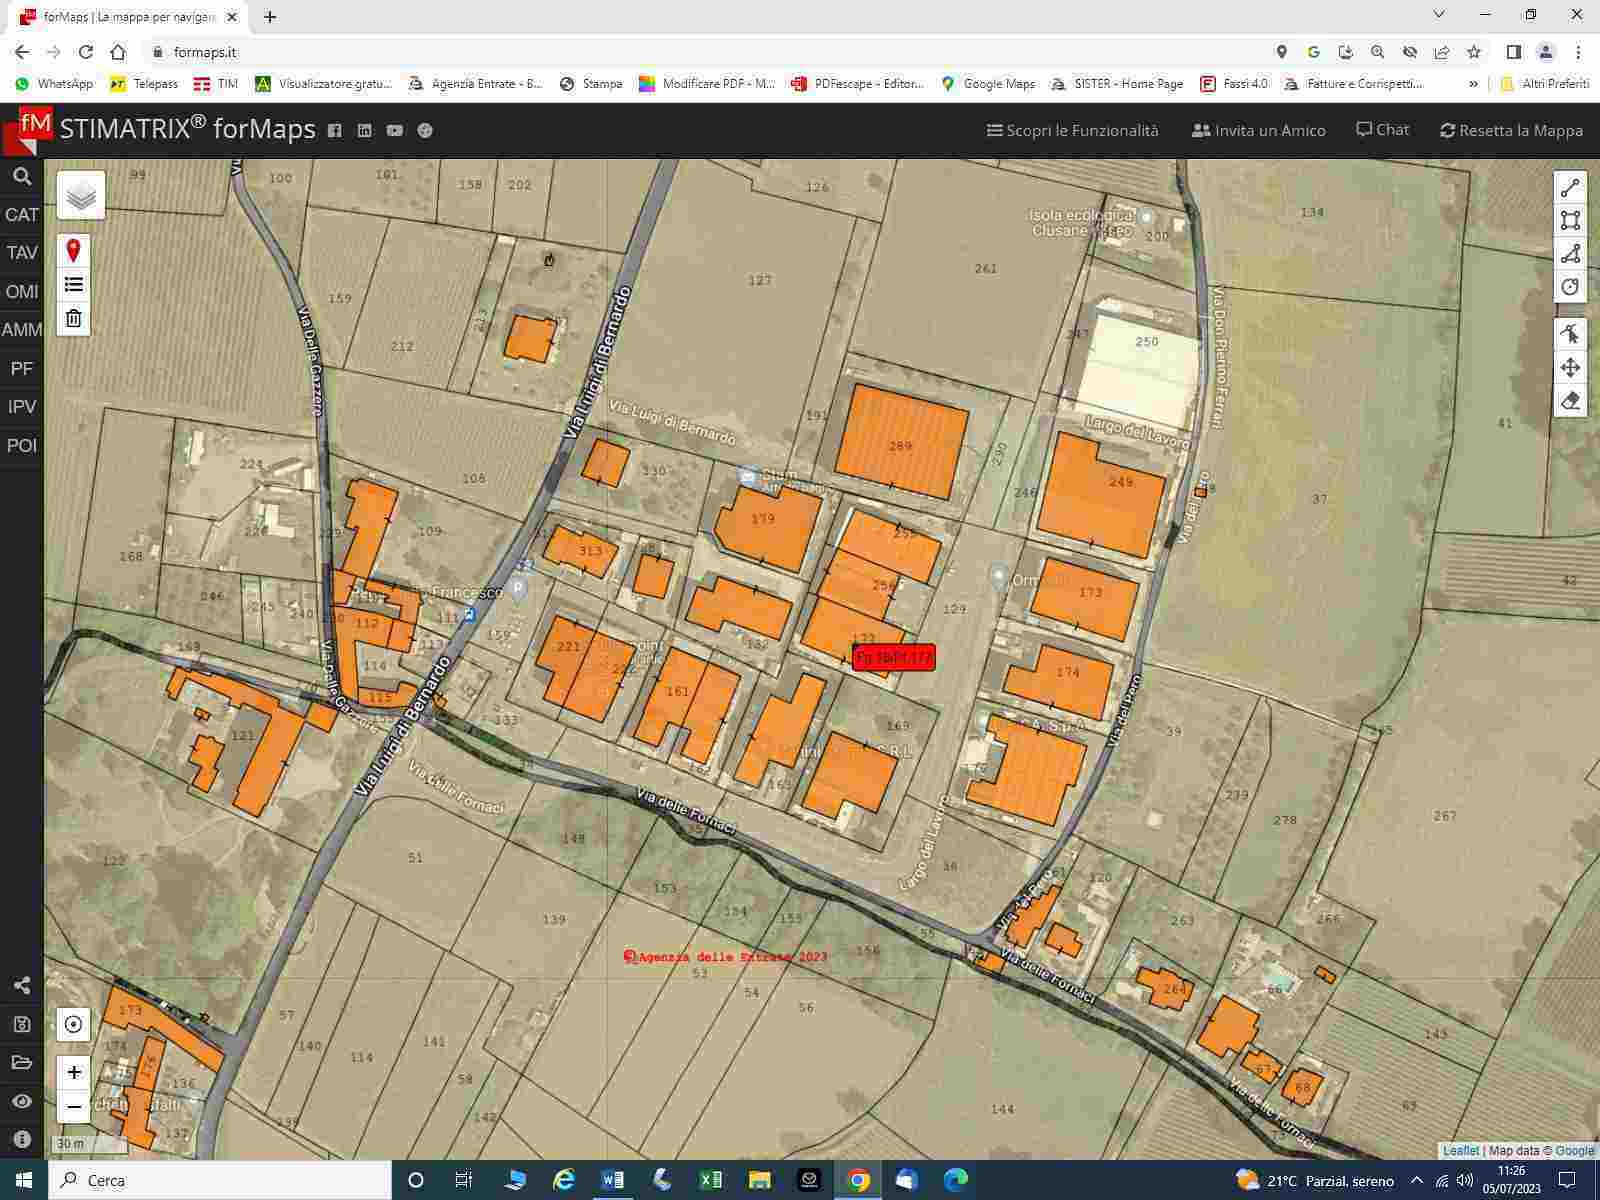Open the map layers selector

[x=81, y=196]
